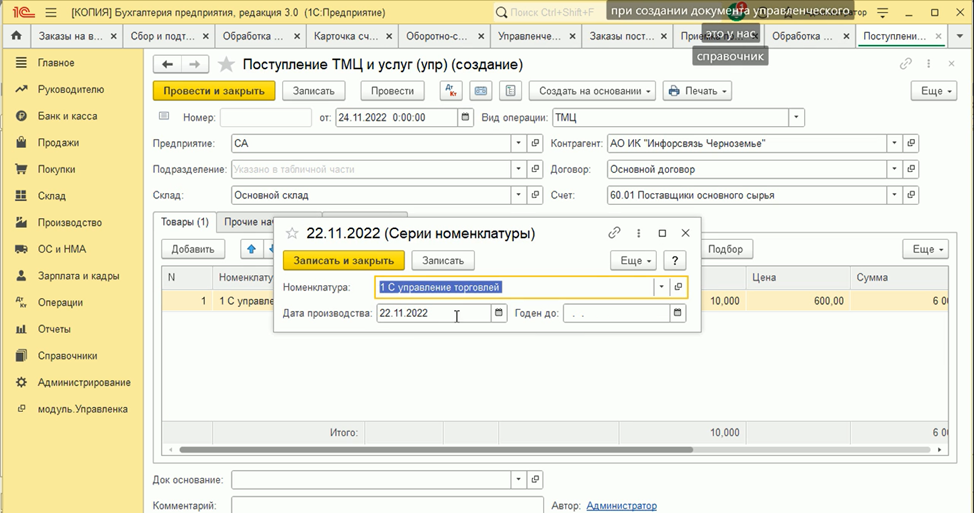
Task: Expand Склад dropdown arrow
Action: (519, 195)
